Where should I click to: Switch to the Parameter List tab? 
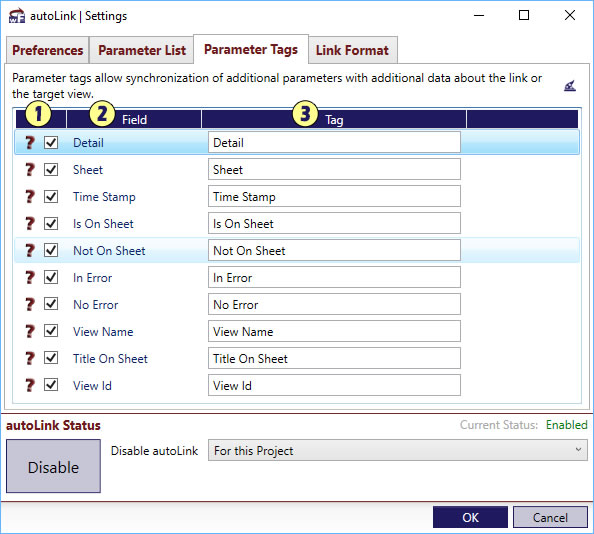[x=142, y=50]
